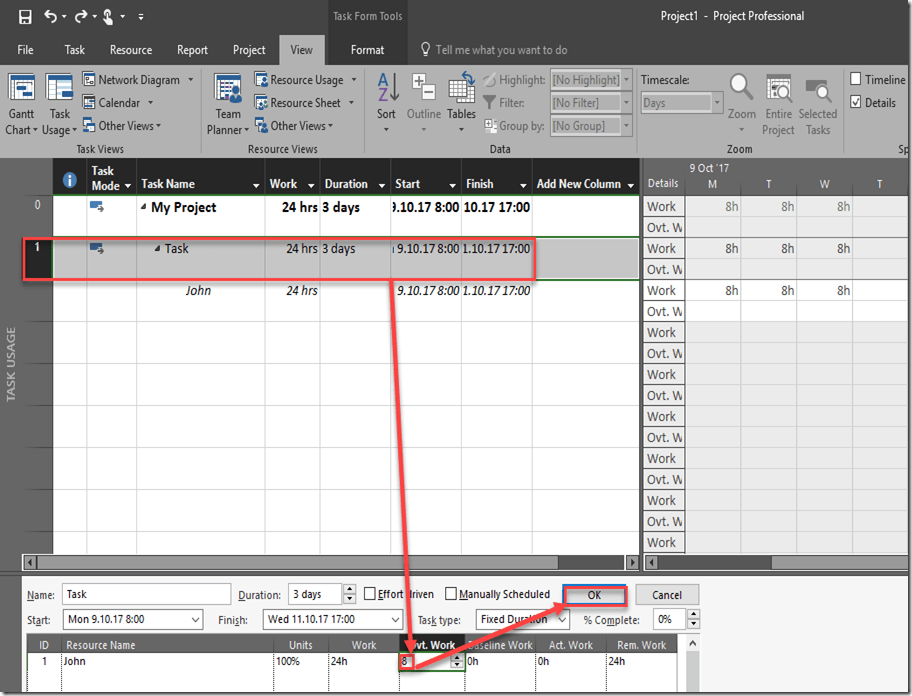Open the Timescale Days dropdown
The image size is (912, 696).
tap(682, 102)
